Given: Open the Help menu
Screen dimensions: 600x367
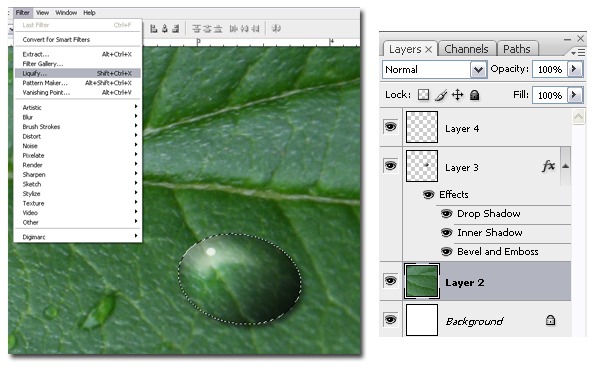Looking at the screenshot, I should point(89,13).
